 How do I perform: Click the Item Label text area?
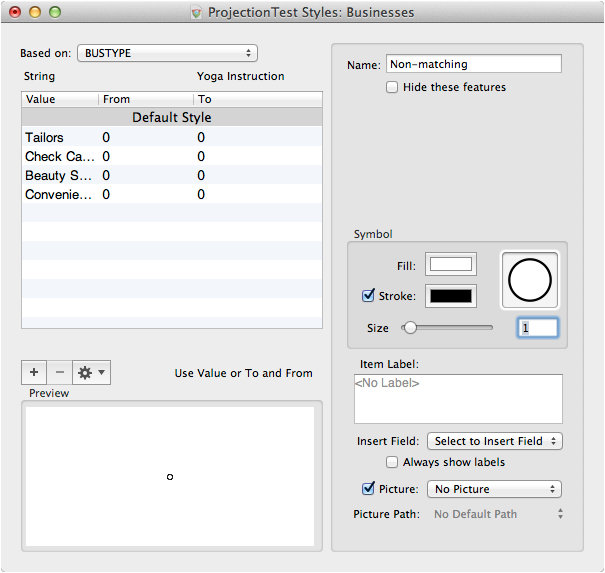458,399
